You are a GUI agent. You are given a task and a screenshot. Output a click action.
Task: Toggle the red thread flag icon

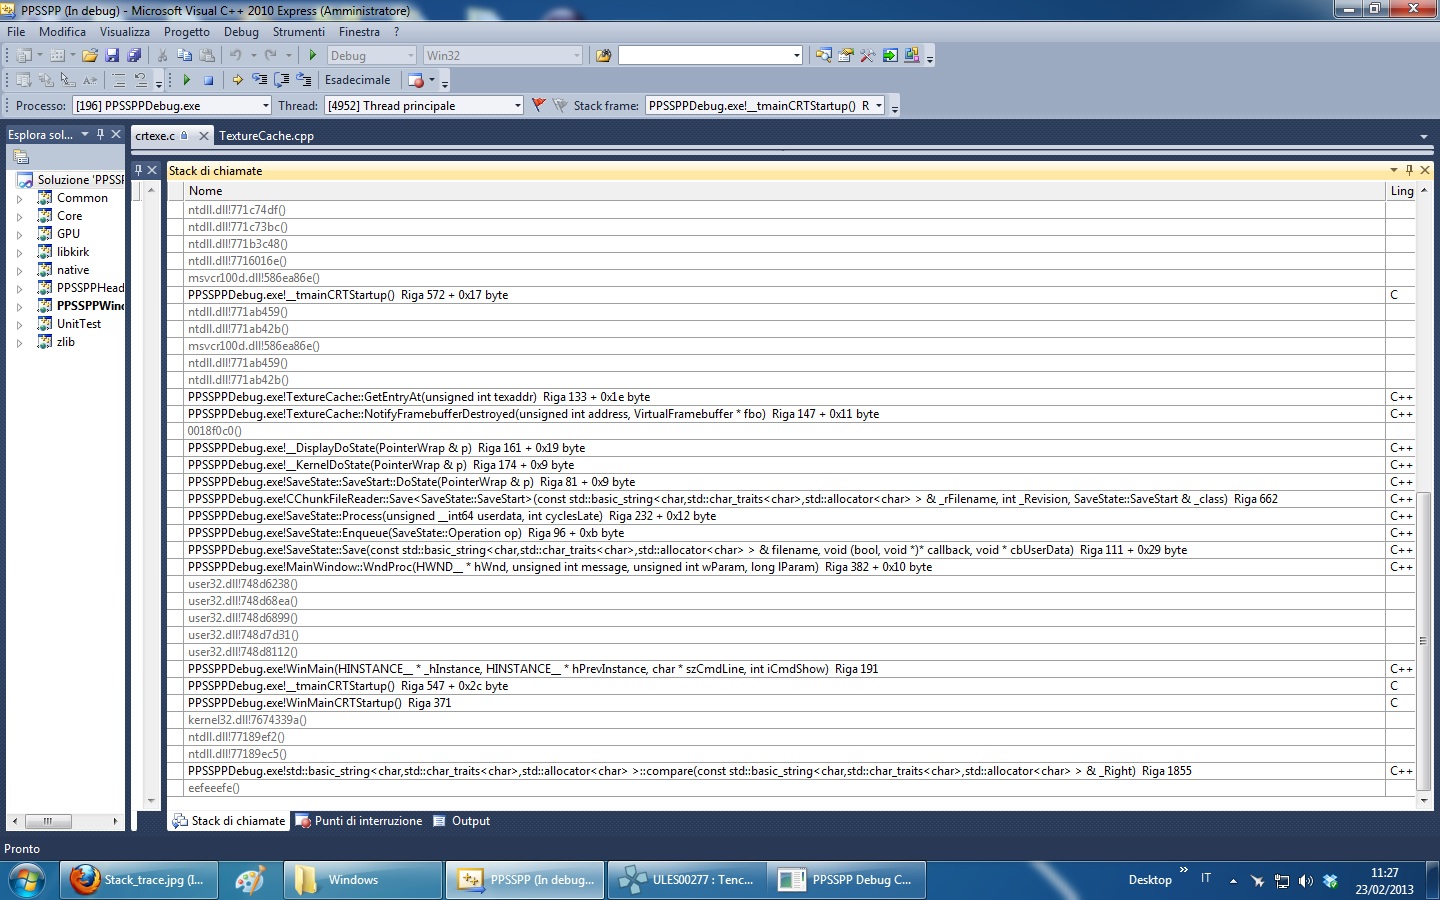click(539, 105)
